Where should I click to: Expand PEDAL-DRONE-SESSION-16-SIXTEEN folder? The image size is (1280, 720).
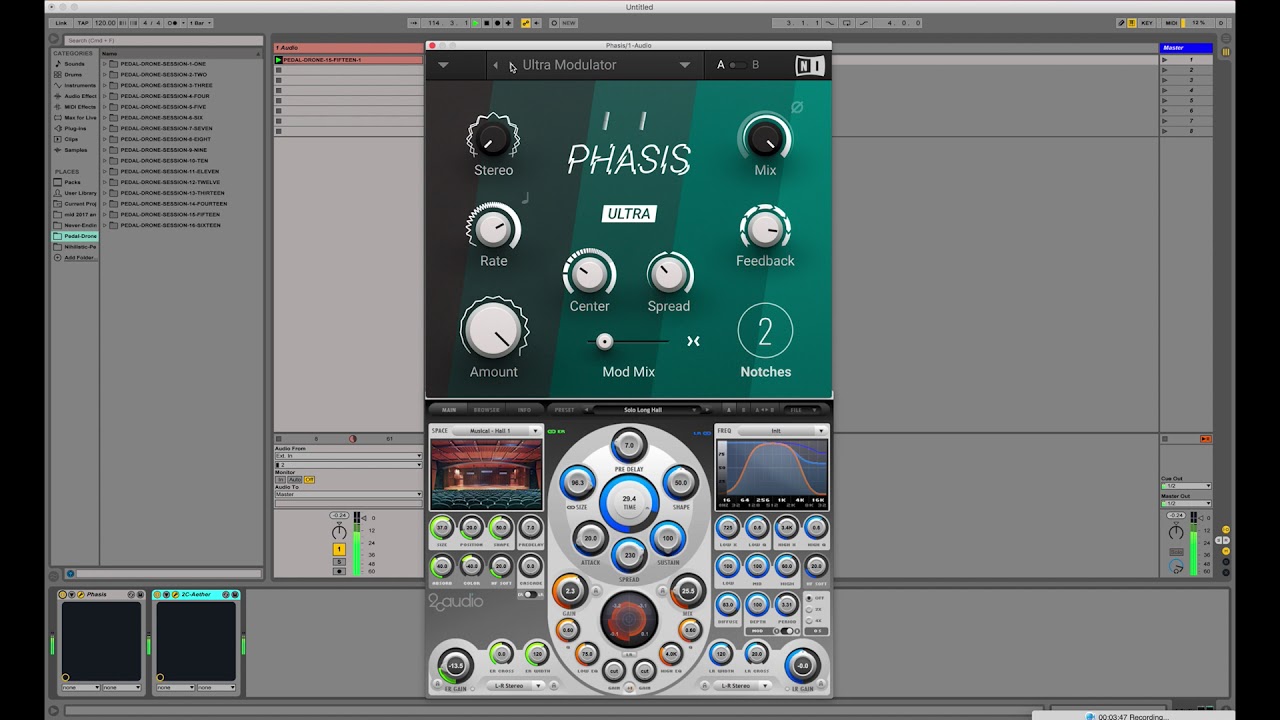104,225
